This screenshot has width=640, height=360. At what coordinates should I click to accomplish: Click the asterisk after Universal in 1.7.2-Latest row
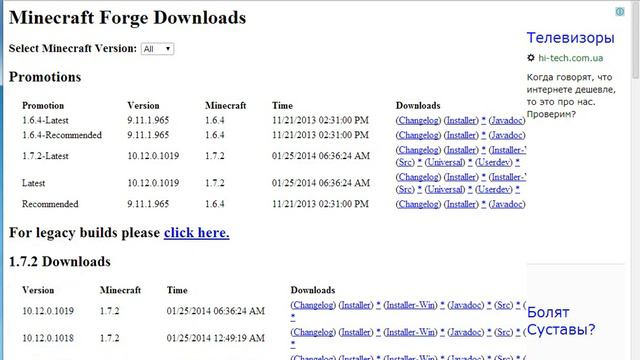(x=470, y=162)
